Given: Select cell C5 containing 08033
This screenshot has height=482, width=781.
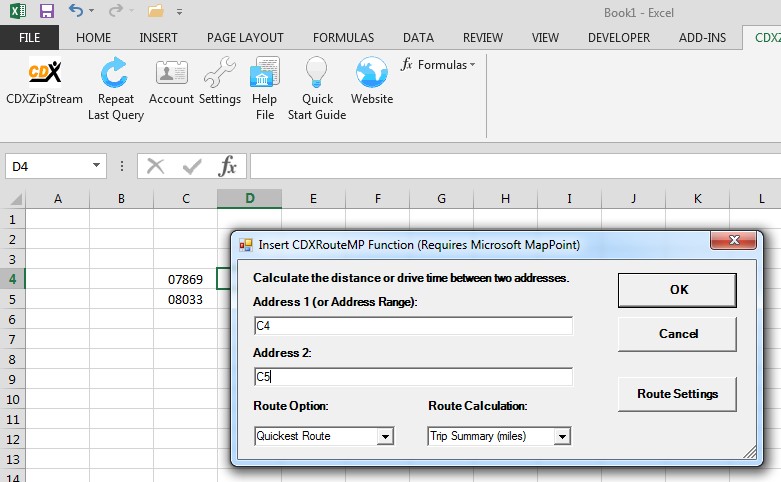Looking at the screenshot, I should [x=185, y=299].
